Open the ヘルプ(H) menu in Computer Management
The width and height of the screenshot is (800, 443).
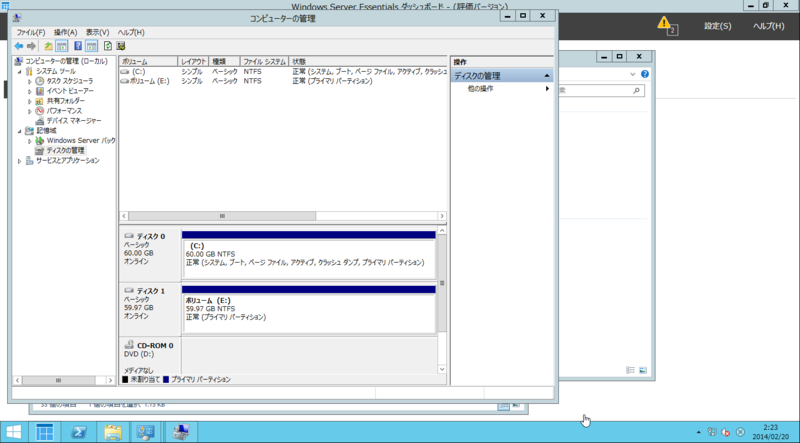(131, 32)
